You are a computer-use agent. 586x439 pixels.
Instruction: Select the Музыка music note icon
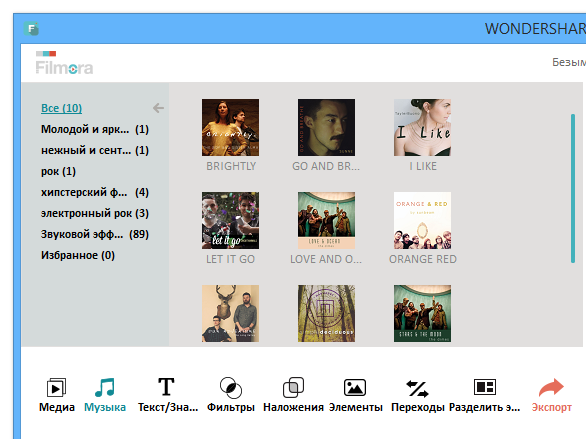[x=105, y=387]
